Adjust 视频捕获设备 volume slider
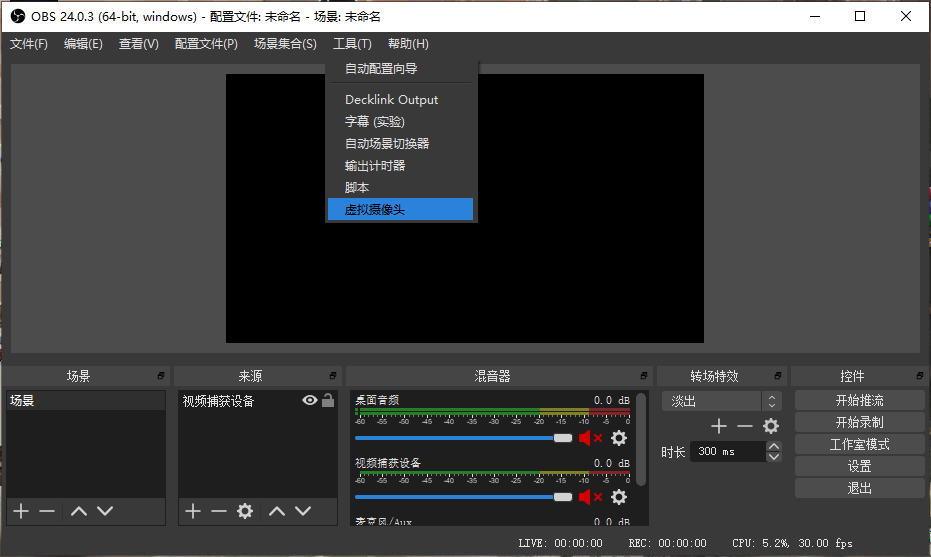This screenshot has height=557, width=931. click(463, 497)
